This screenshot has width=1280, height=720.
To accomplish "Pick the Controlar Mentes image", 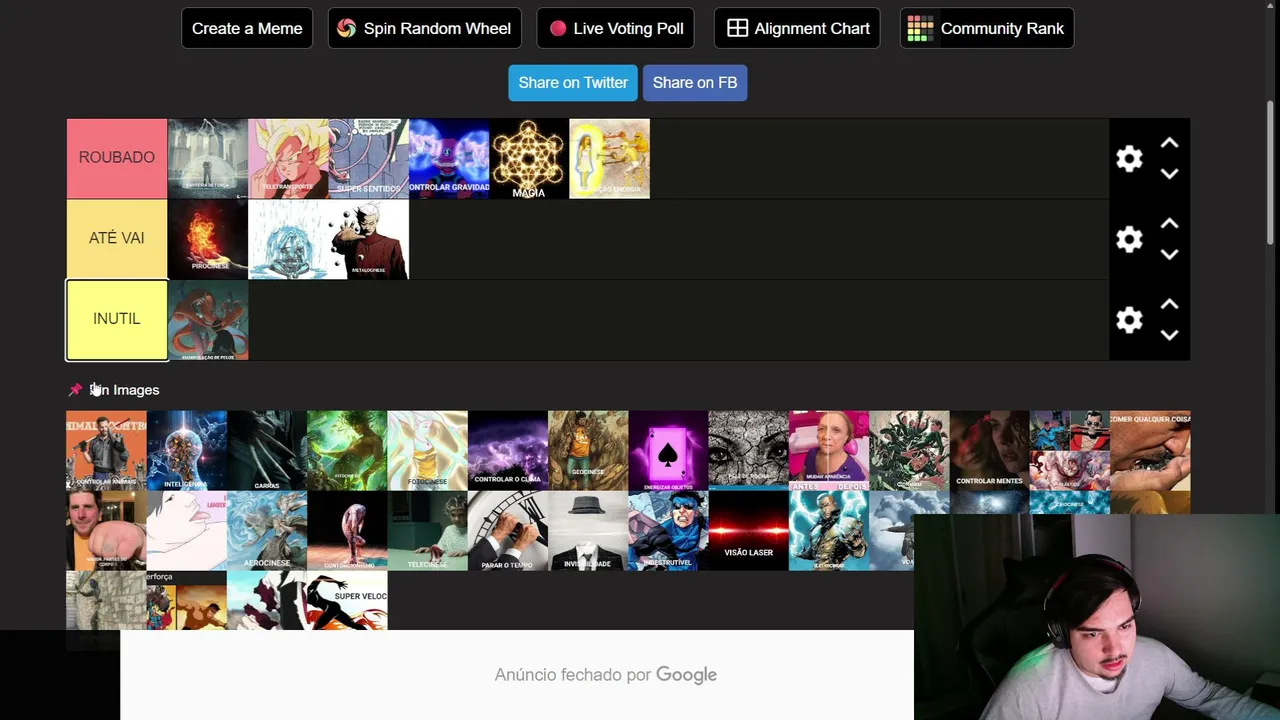I will point(989,450).
